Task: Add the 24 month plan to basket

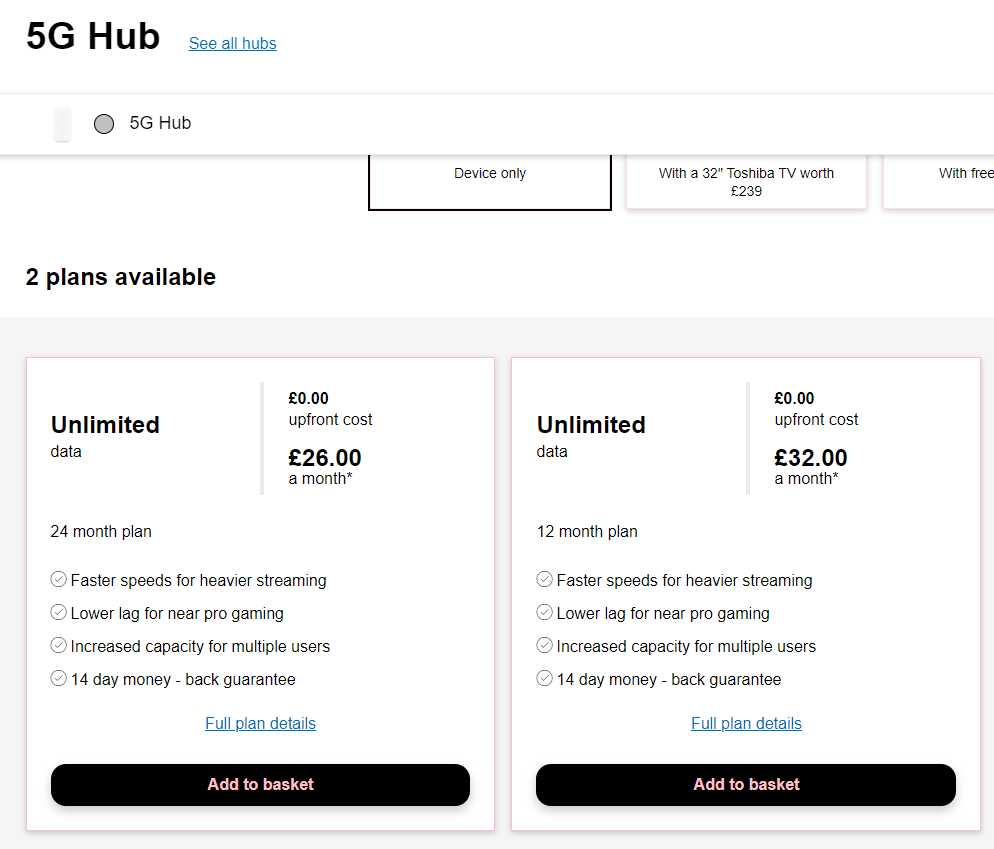Action: [261, 785]
